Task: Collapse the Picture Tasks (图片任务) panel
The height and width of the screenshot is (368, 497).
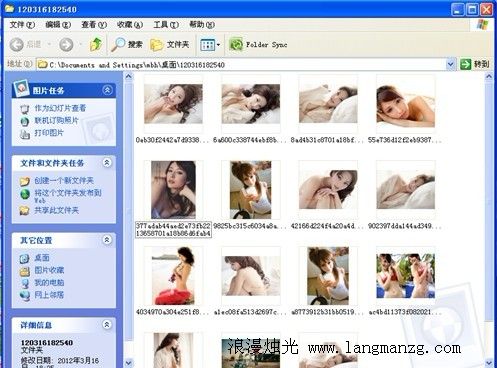Action: point(107,90)
